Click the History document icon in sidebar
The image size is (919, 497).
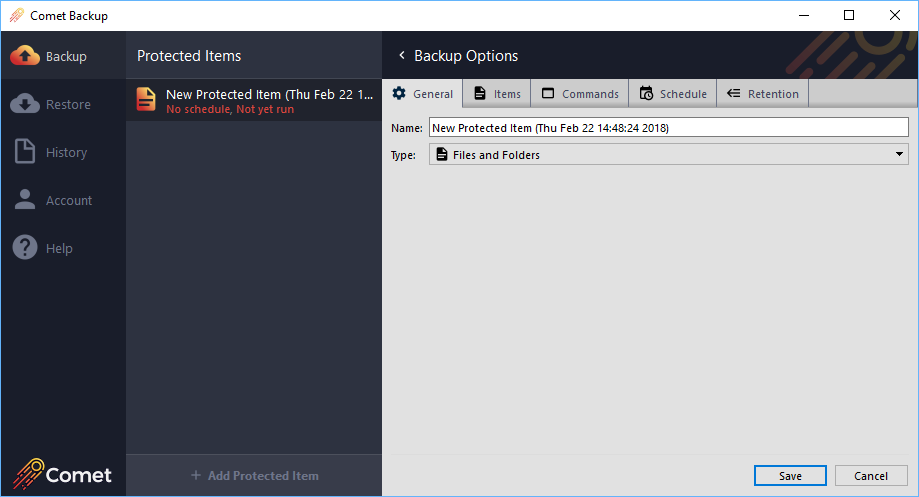click(x=25, y=152)
